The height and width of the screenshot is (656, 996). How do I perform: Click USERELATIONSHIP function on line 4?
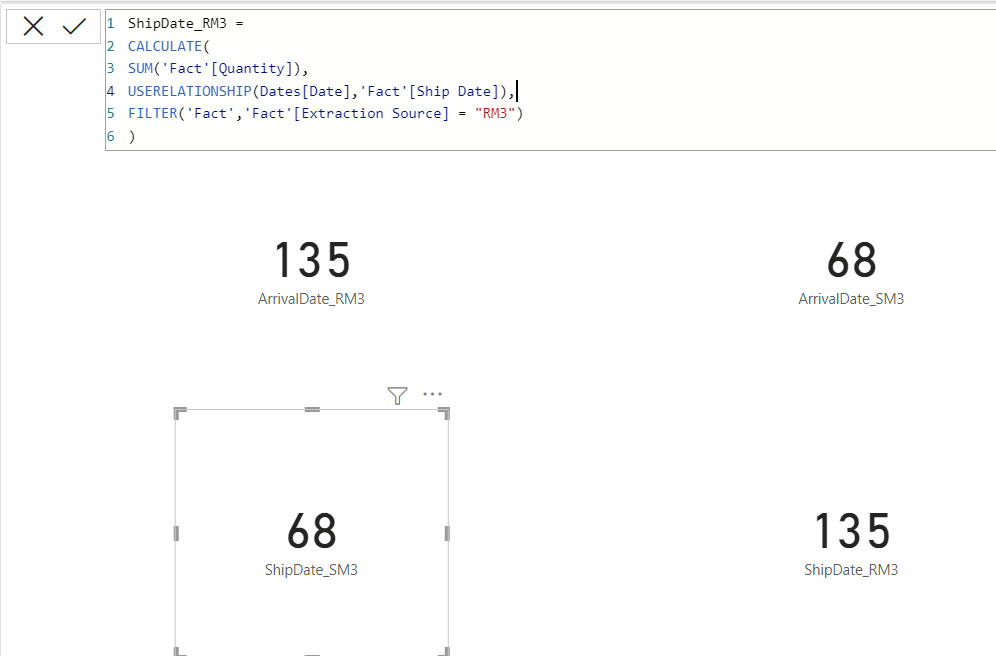[189, 91]
